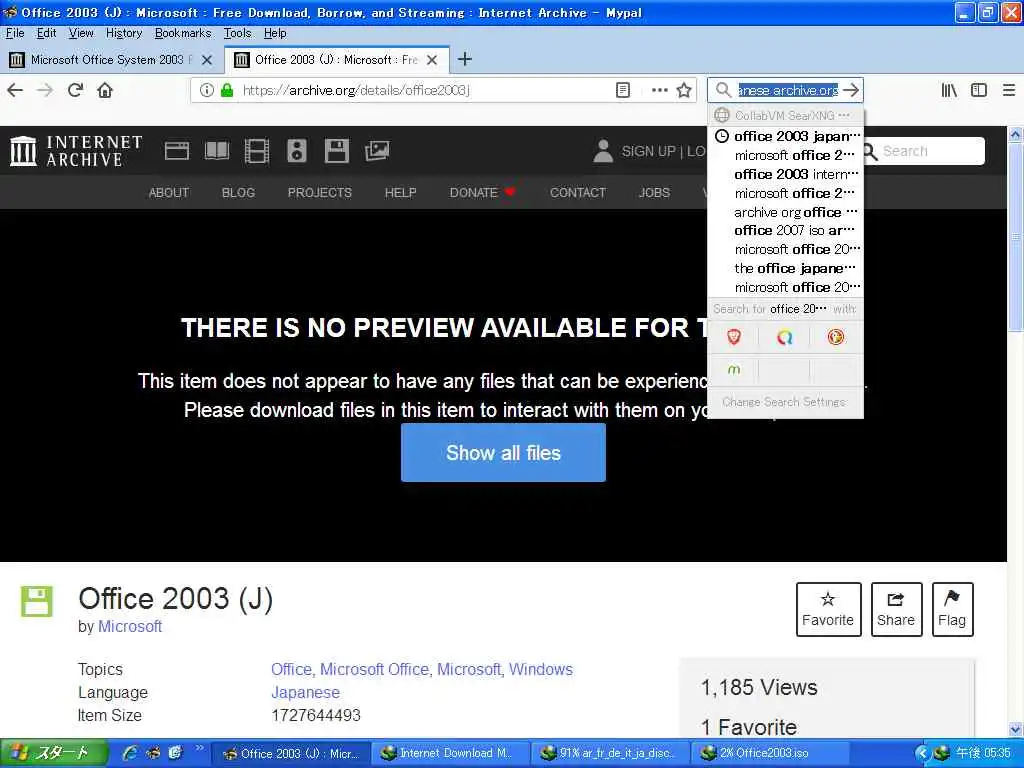This screenshot has height=768, width=1024.
Task: Choose the 'archive org office' suggestion
Action: click(786, 212)
